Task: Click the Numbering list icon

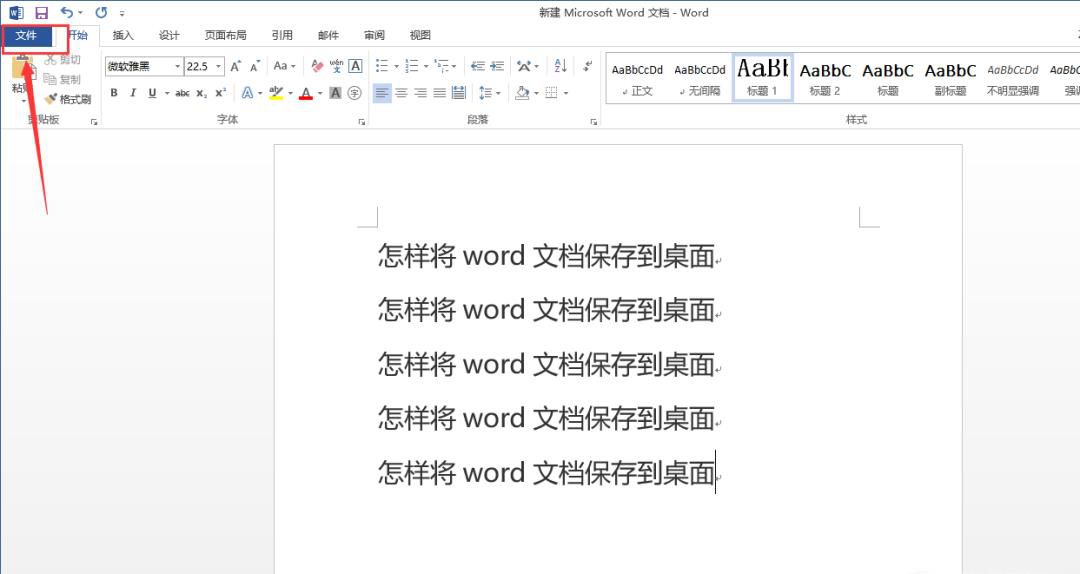Action: click(x=412, y=66)
